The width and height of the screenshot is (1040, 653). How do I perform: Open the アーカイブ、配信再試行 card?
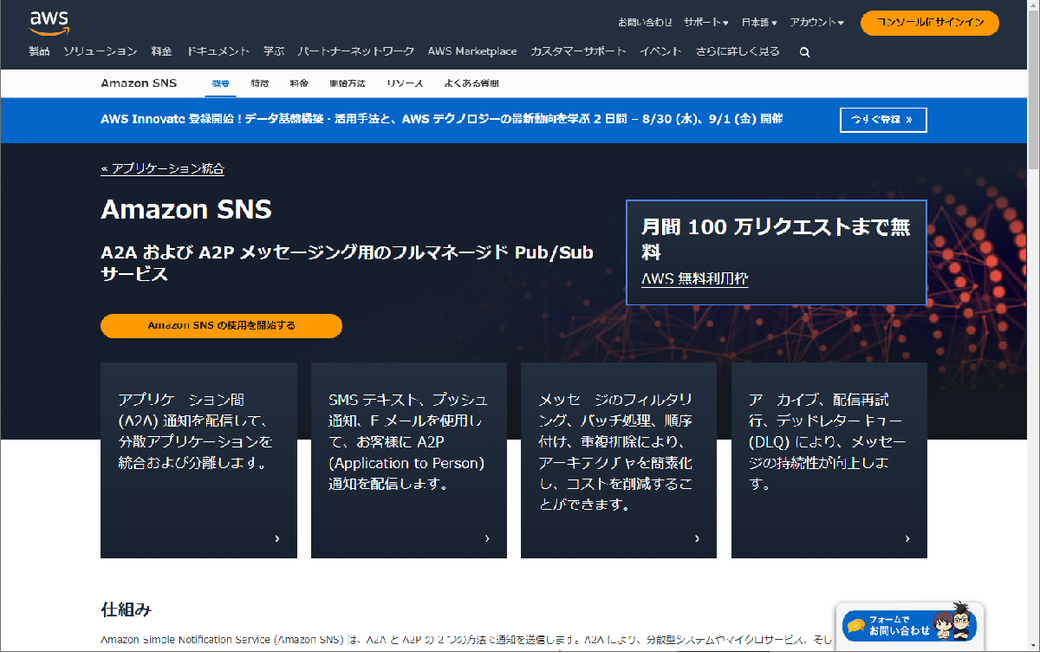(829, 460)
